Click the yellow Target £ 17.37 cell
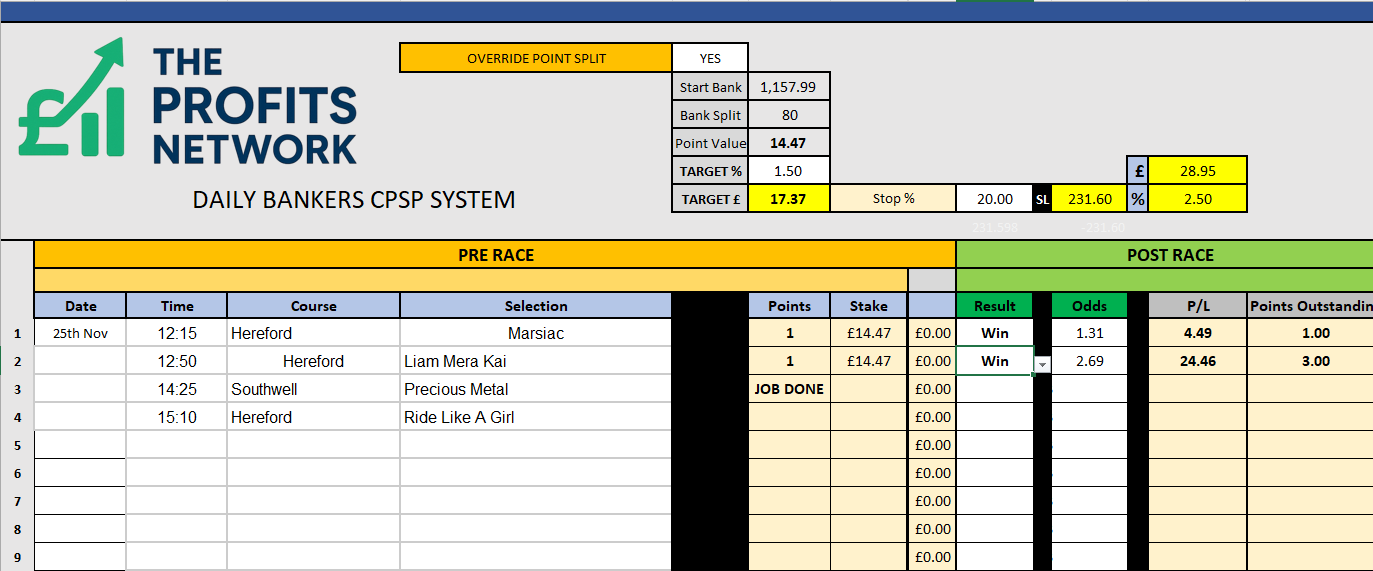The height and width of the screenshot is (571, 1373). (x=788, y=199)
